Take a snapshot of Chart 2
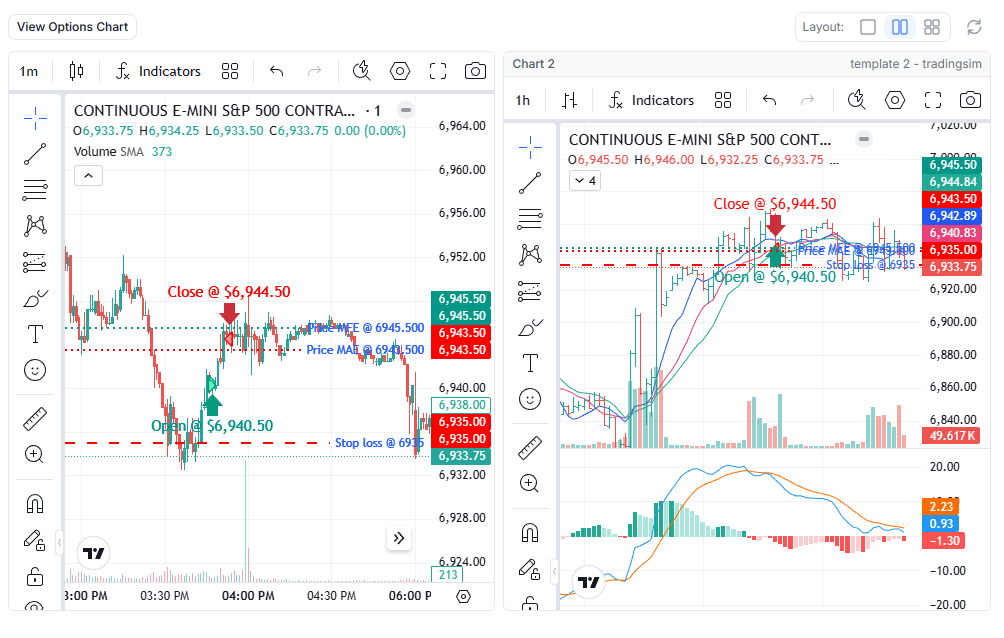Image resolution: width=1004 pixels, height=638 pixels. tap(970, 101)
